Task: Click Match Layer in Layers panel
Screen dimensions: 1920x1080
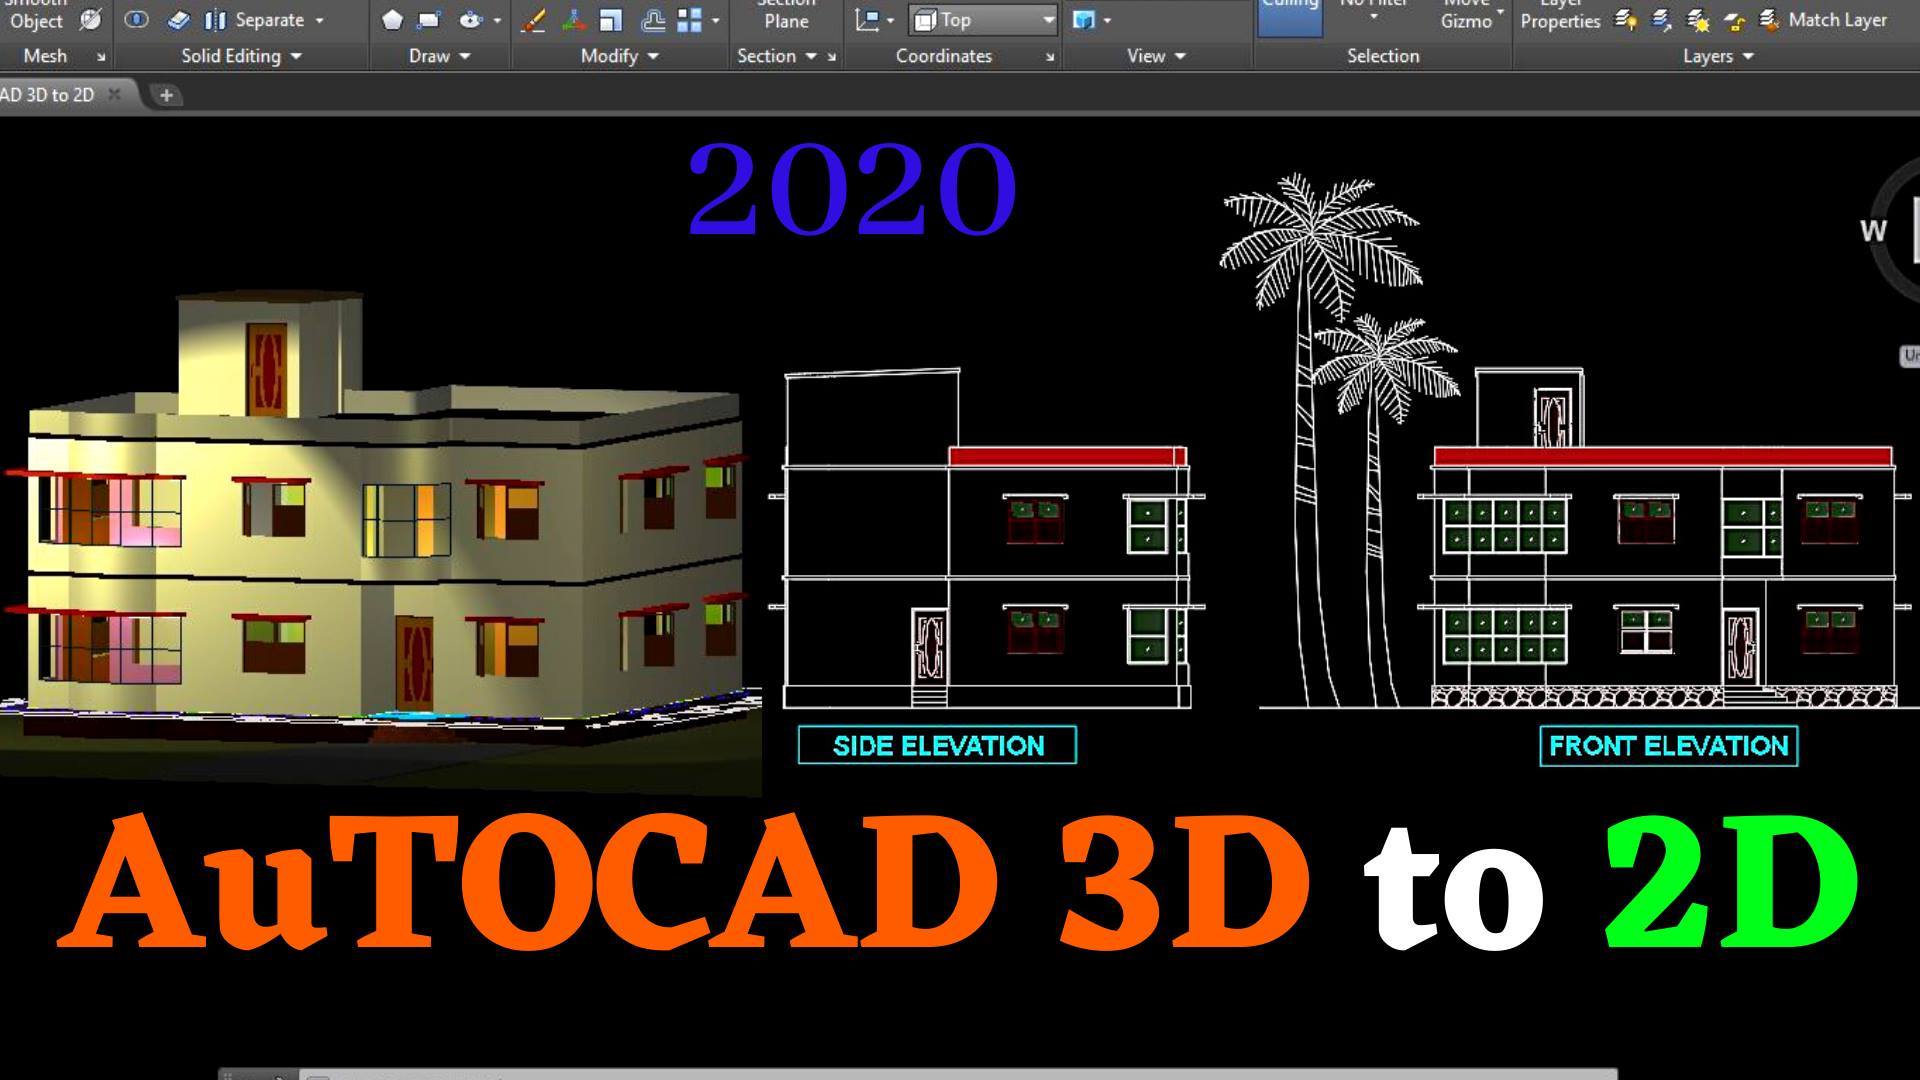Action: (1824, 19)
